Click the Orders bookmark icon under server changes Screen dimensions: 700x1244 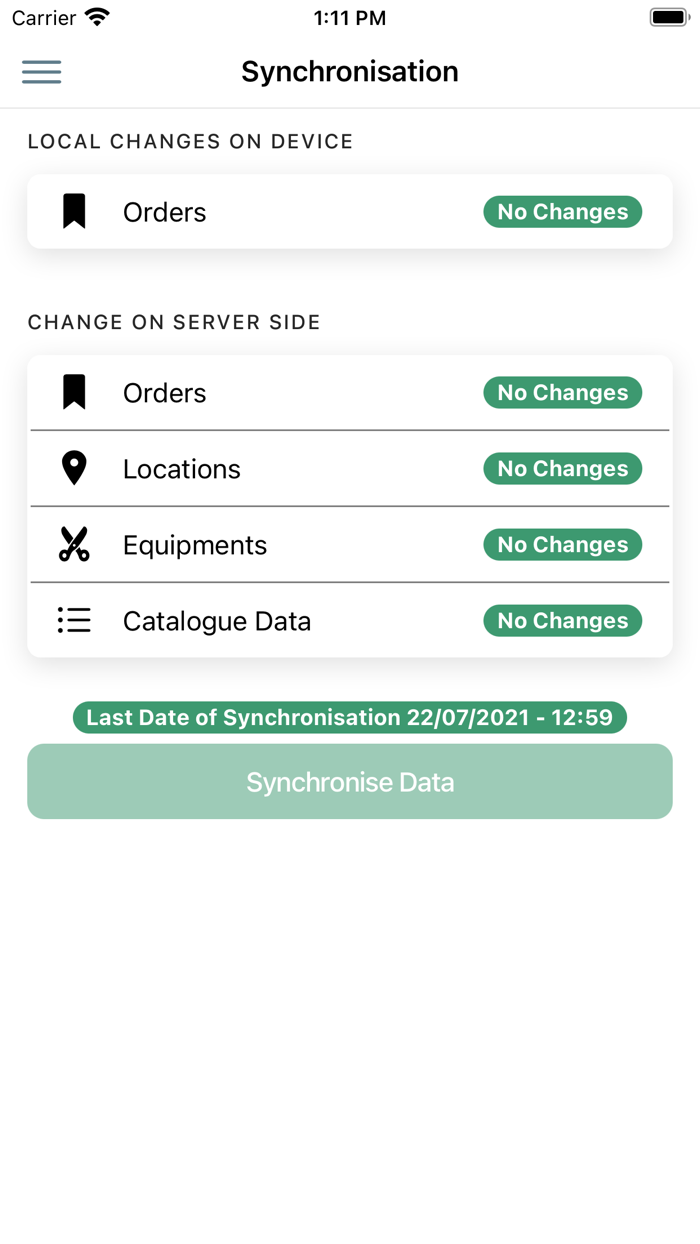(75, 392)
